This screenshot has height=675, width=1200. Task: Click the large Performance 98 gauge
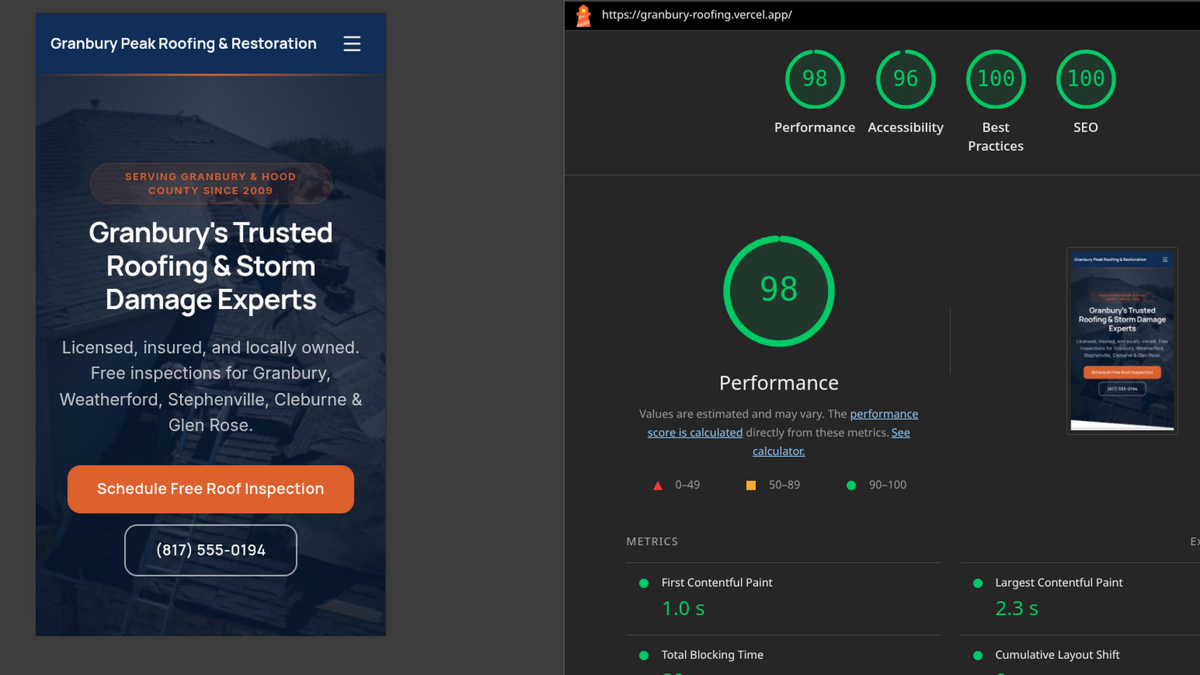779,291
